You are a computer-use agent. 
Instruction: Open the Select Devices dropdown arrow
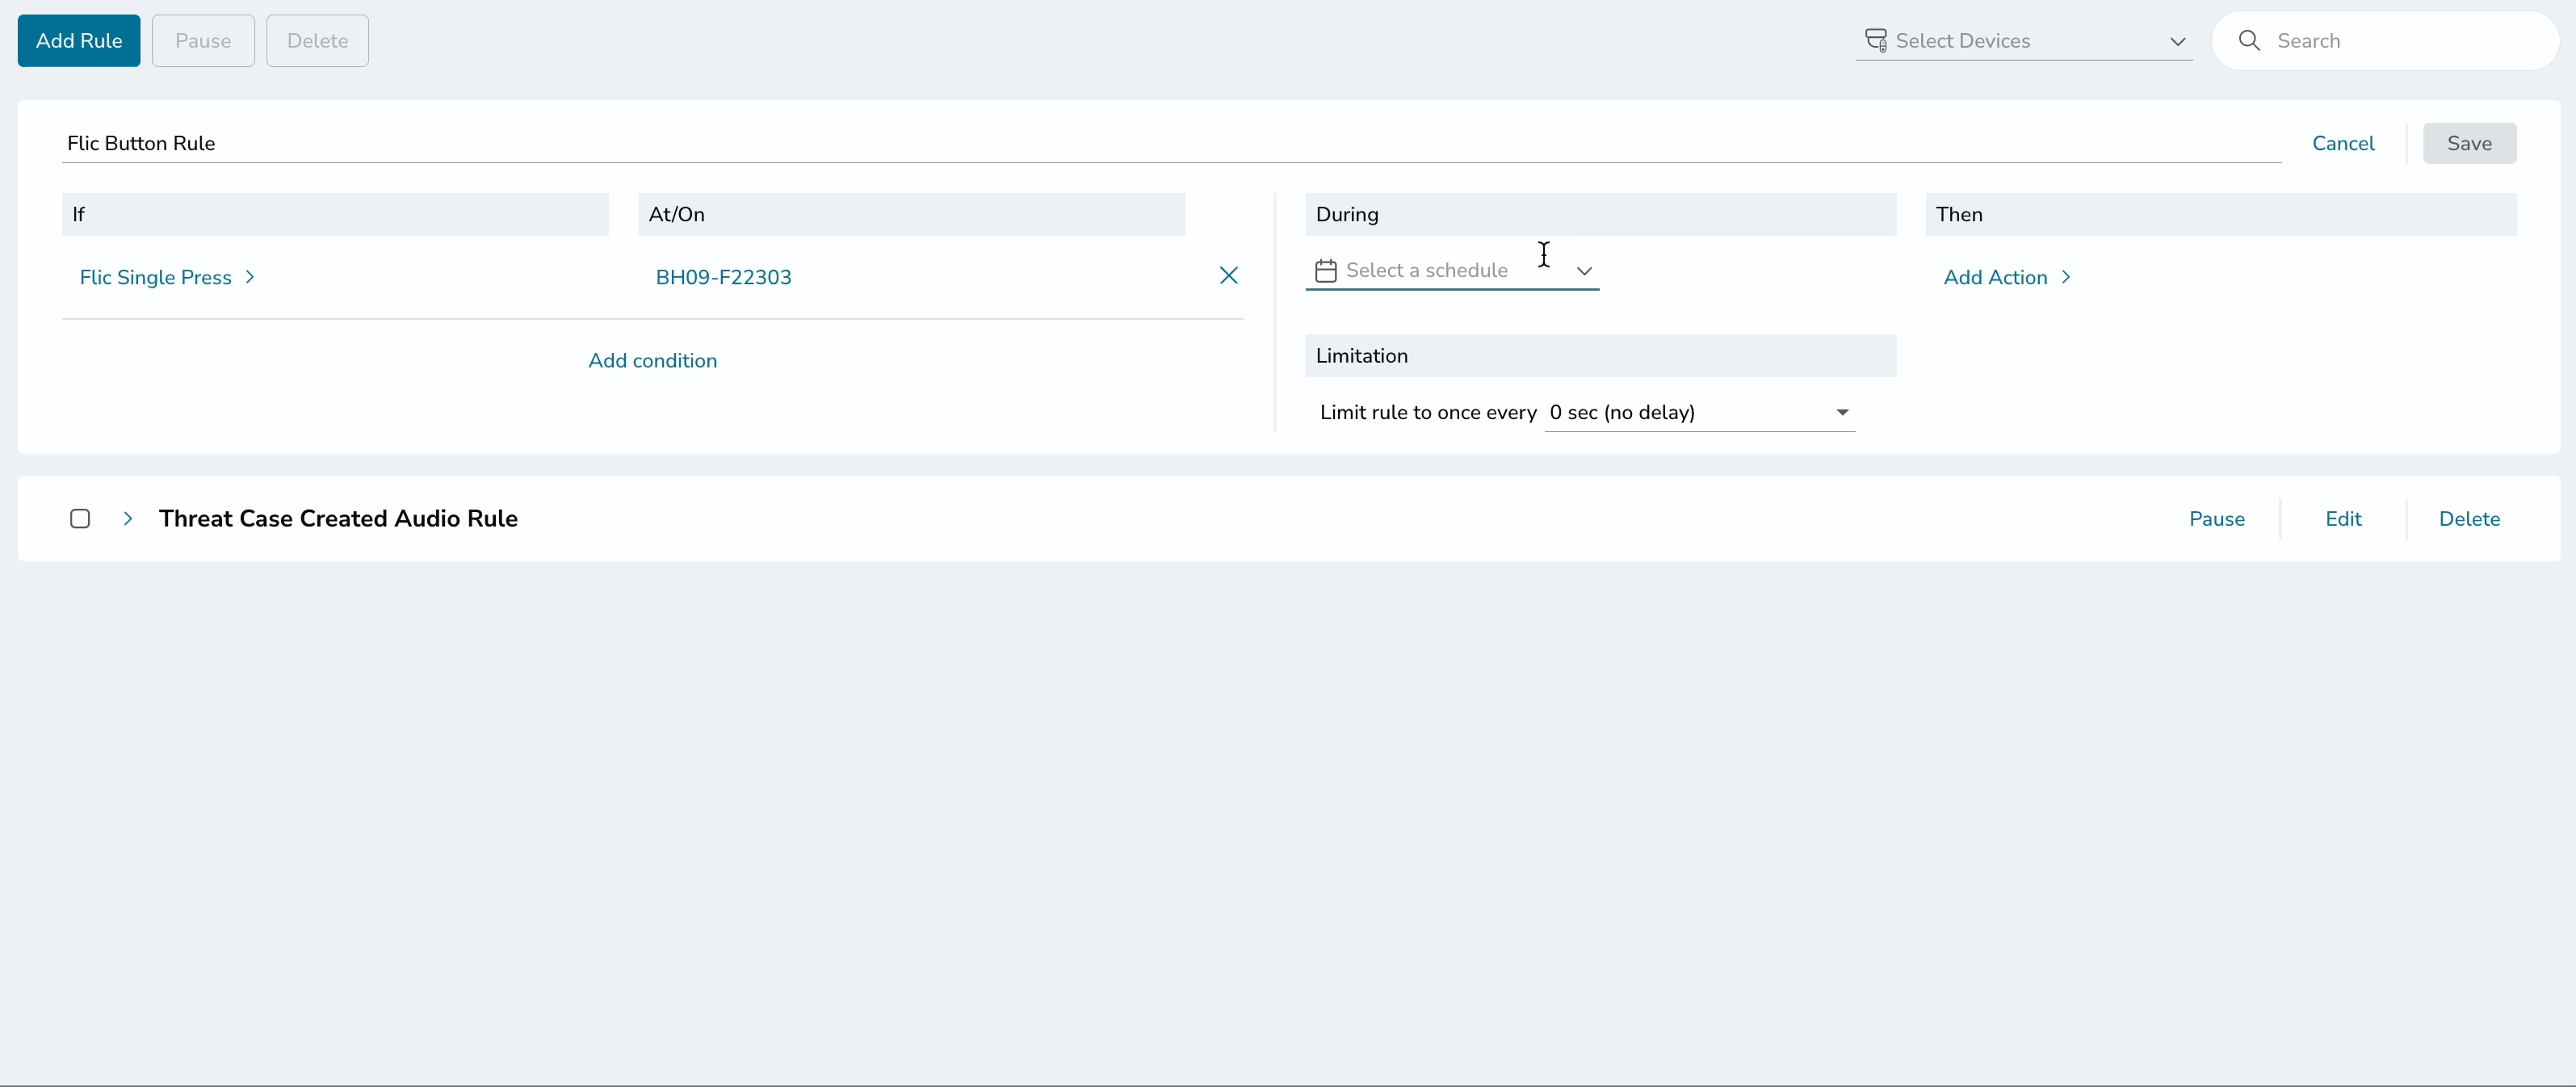click(2177, 42)
